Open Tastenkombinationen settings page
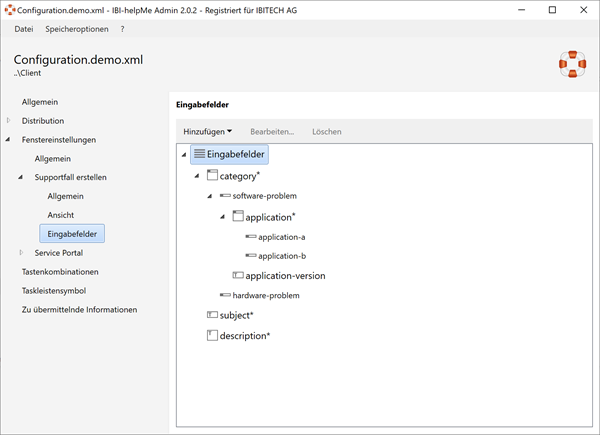 click(60, 272)
